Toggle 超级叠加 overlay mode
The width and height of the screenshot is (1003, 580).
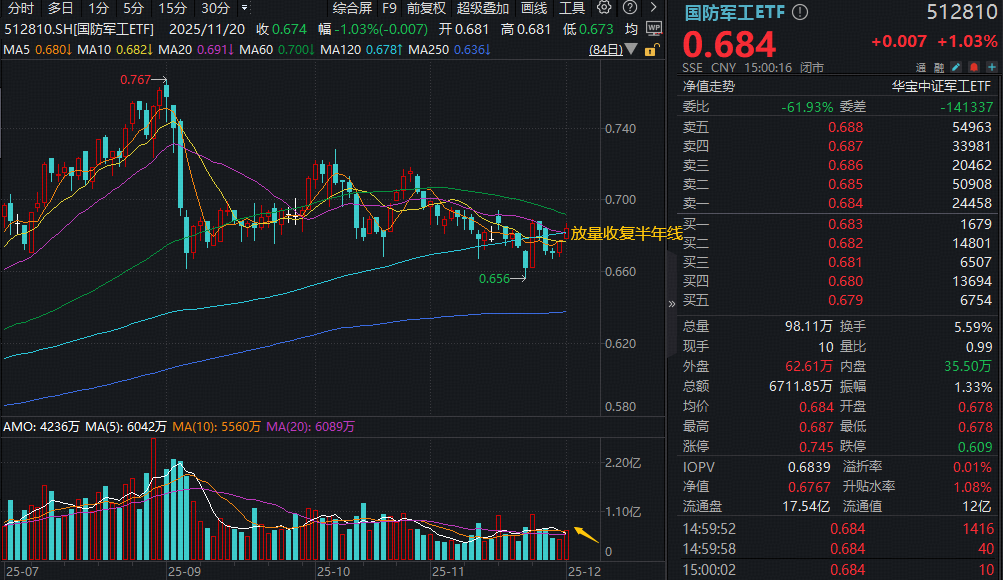click(482, 8)
